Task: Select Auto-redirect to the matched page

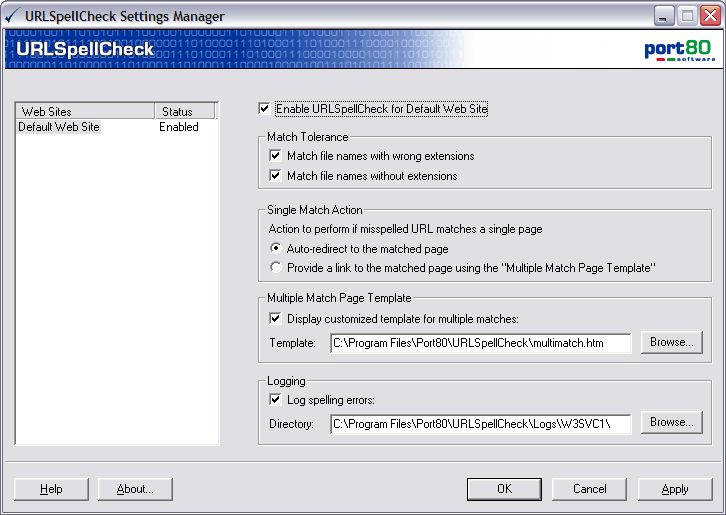Action: pos(275,249)
